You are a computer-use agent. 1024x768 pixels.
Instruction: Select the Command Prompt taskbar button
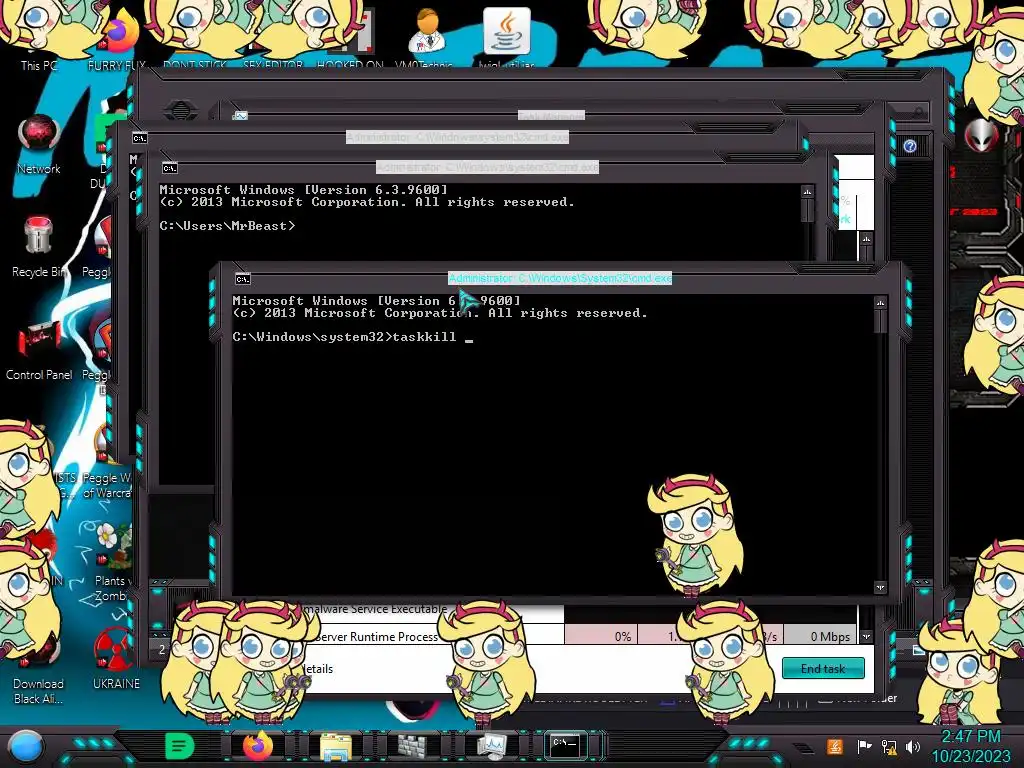566,745
